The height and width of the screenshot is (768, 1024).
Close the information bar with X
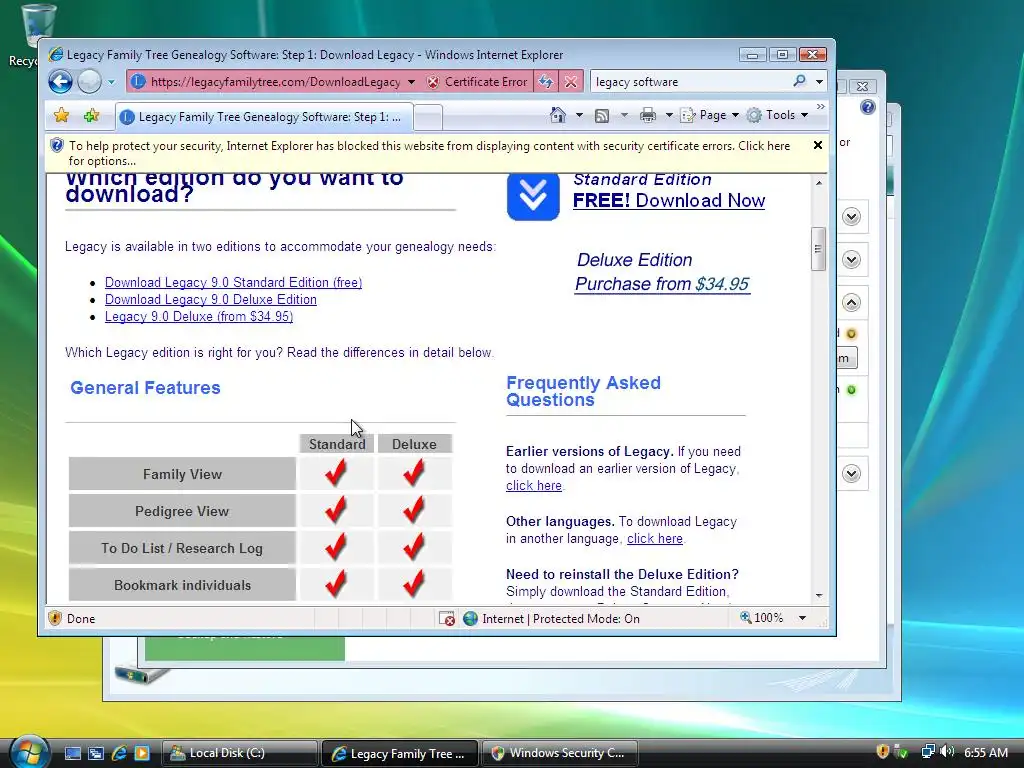point(818,145)
